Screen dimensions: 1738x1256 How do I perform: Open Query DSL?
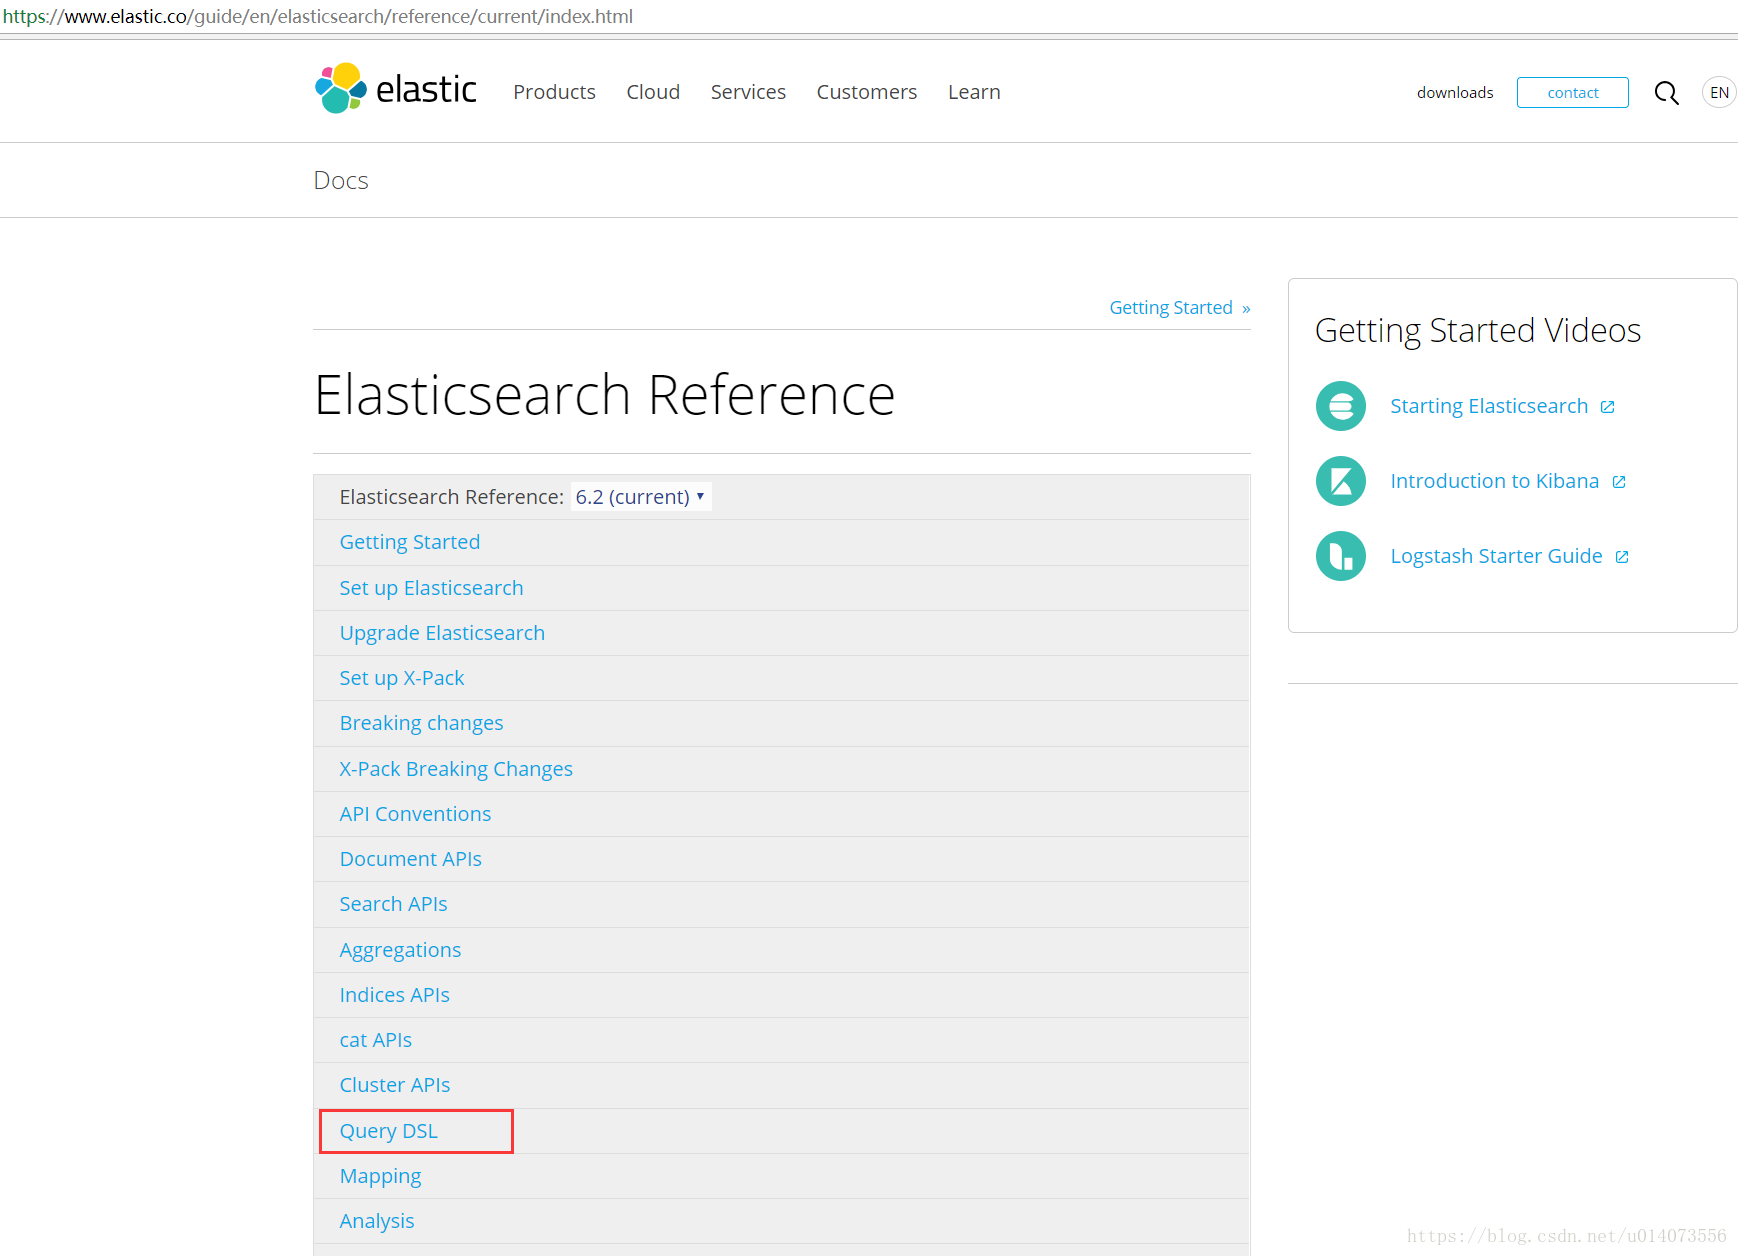pos(388,1131)
